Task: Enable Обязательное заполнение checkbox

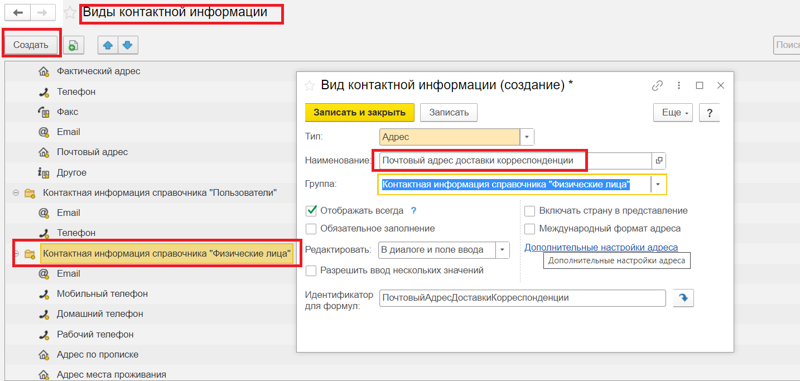Action: coord(311,228)
